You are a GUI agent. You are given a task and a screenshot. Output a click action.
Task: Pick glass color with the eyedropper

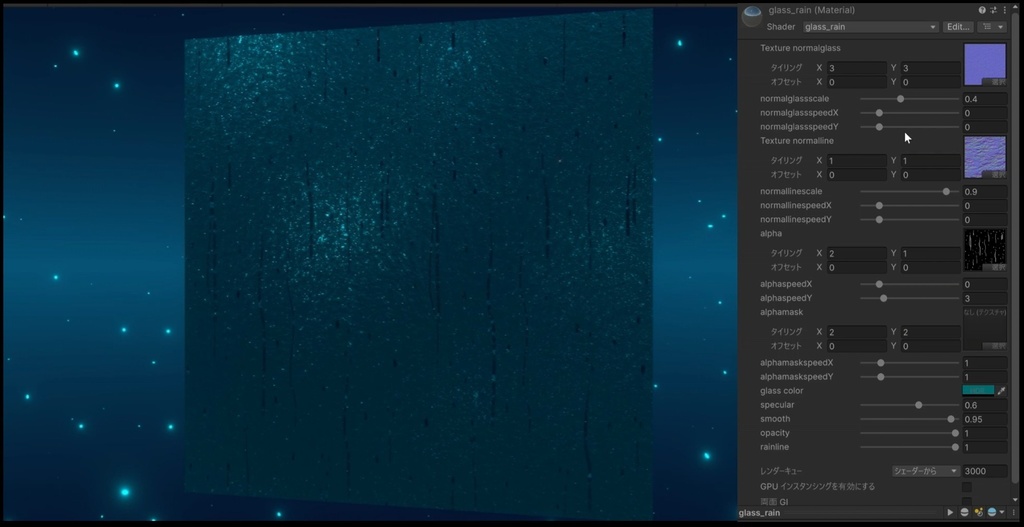point(1001,391)
